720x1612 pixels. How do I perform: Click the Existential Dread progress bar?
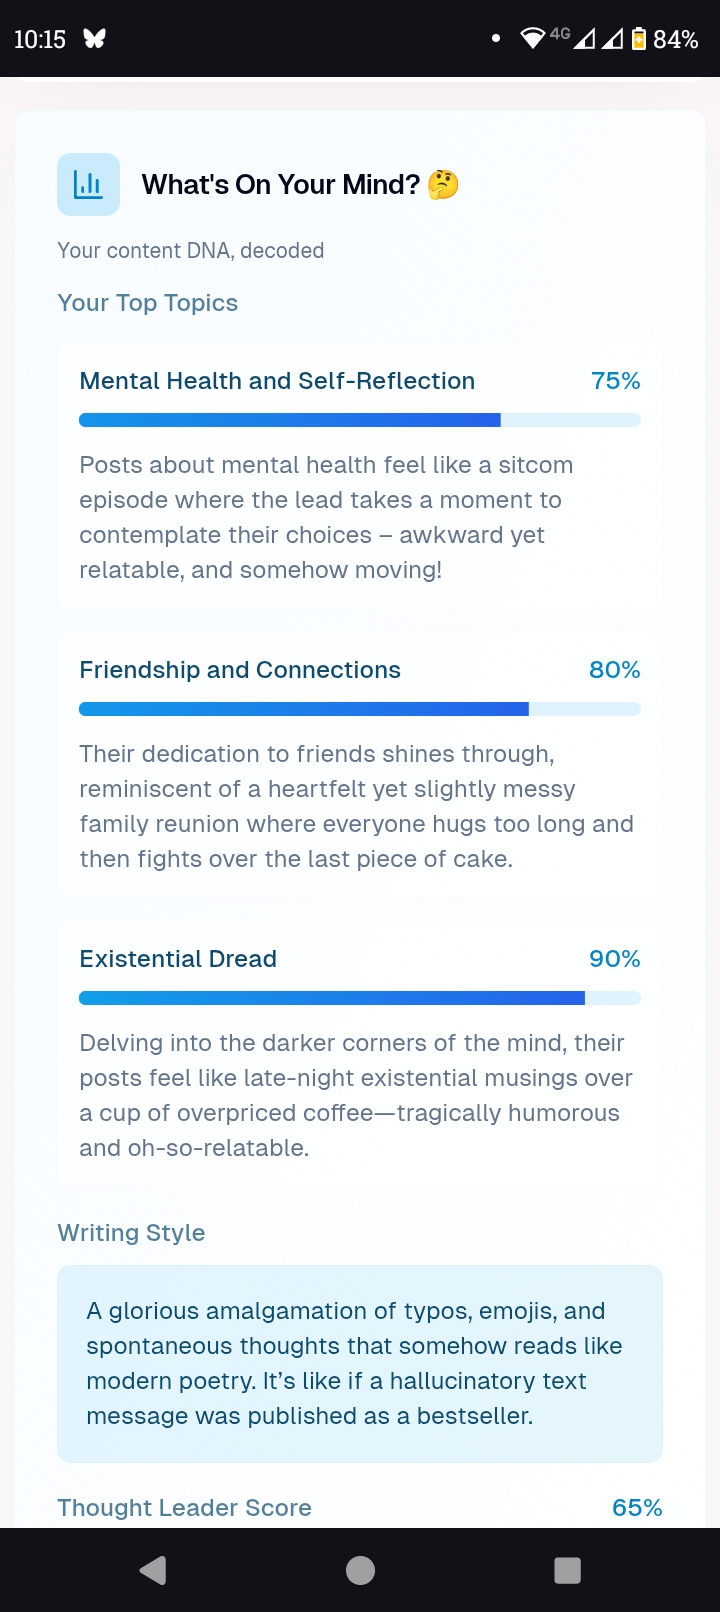point(360,998)
